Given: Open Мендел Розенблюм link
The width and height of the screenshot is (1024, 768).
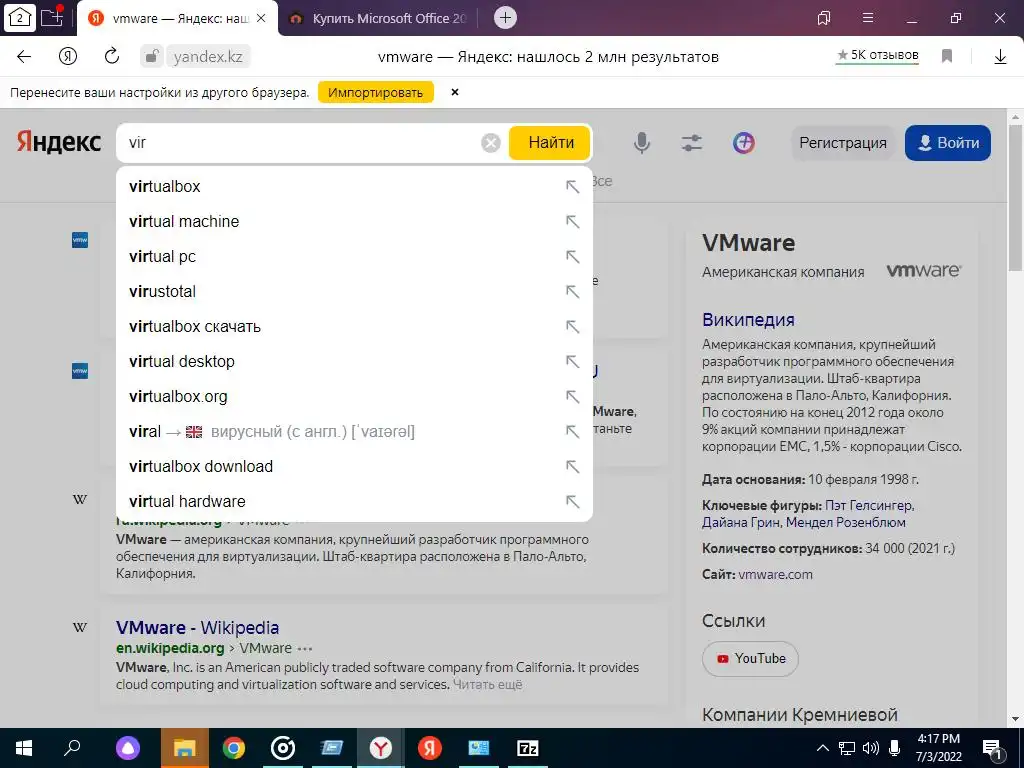Looking at the screenshot, I should coord(846,522).
